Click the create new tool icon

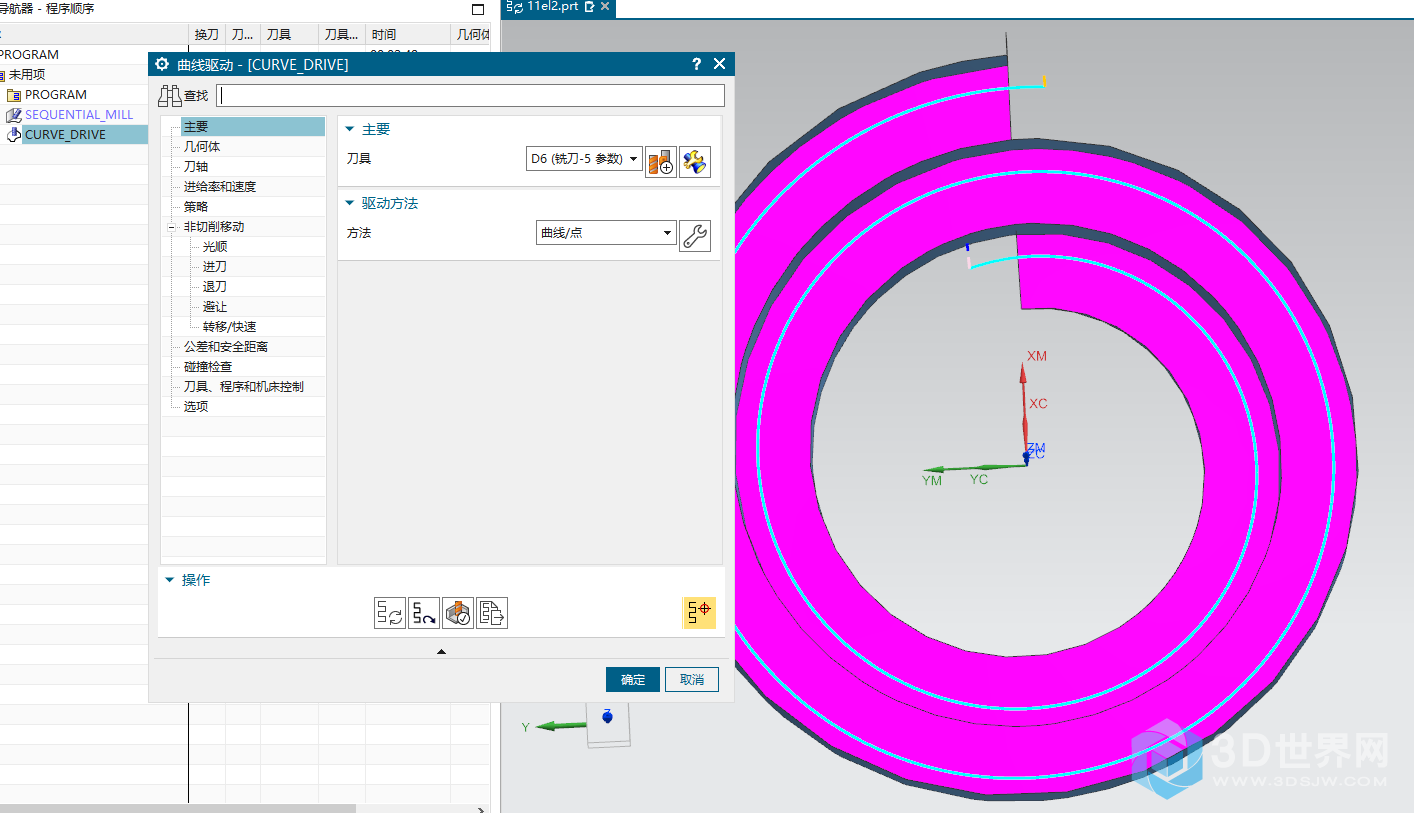pos(660,161)
